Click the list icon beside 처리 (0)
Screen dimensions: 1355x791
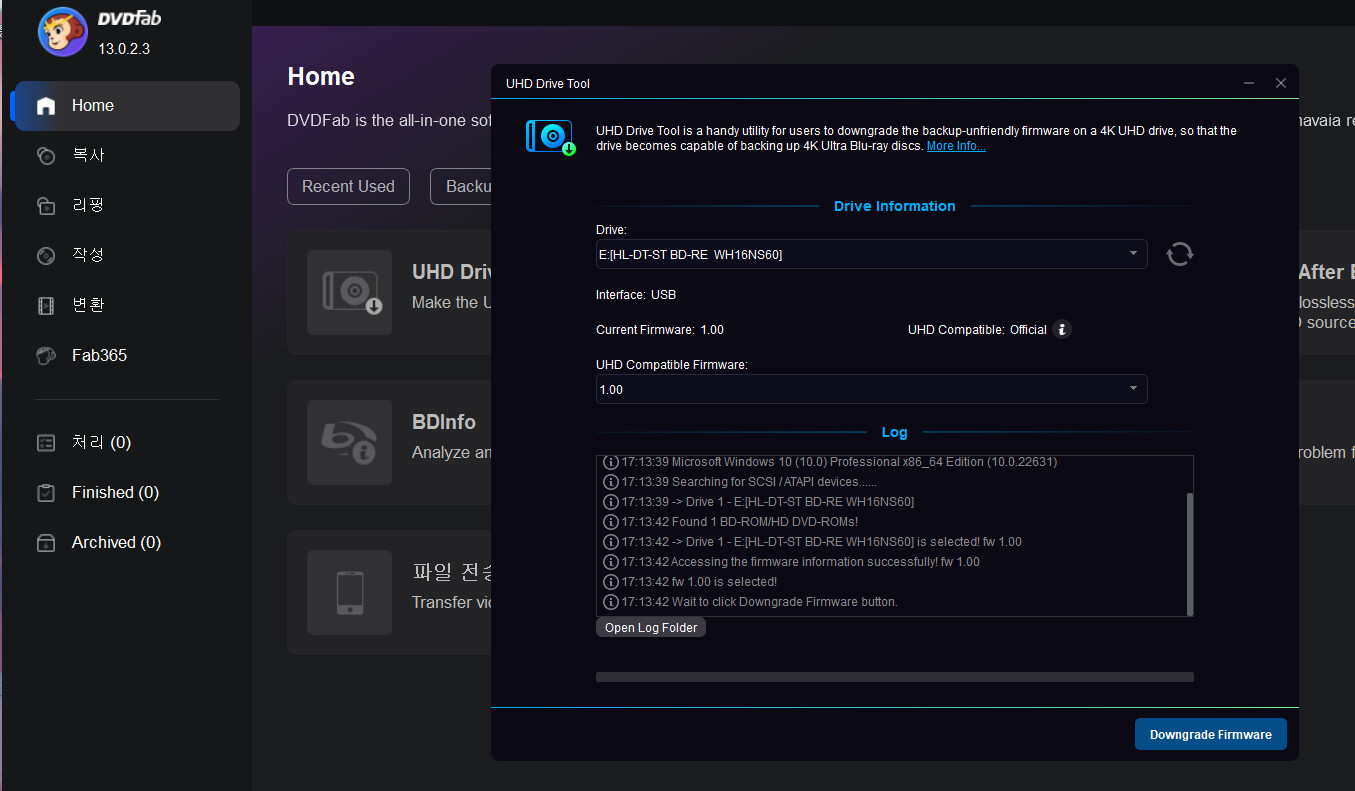46,442
